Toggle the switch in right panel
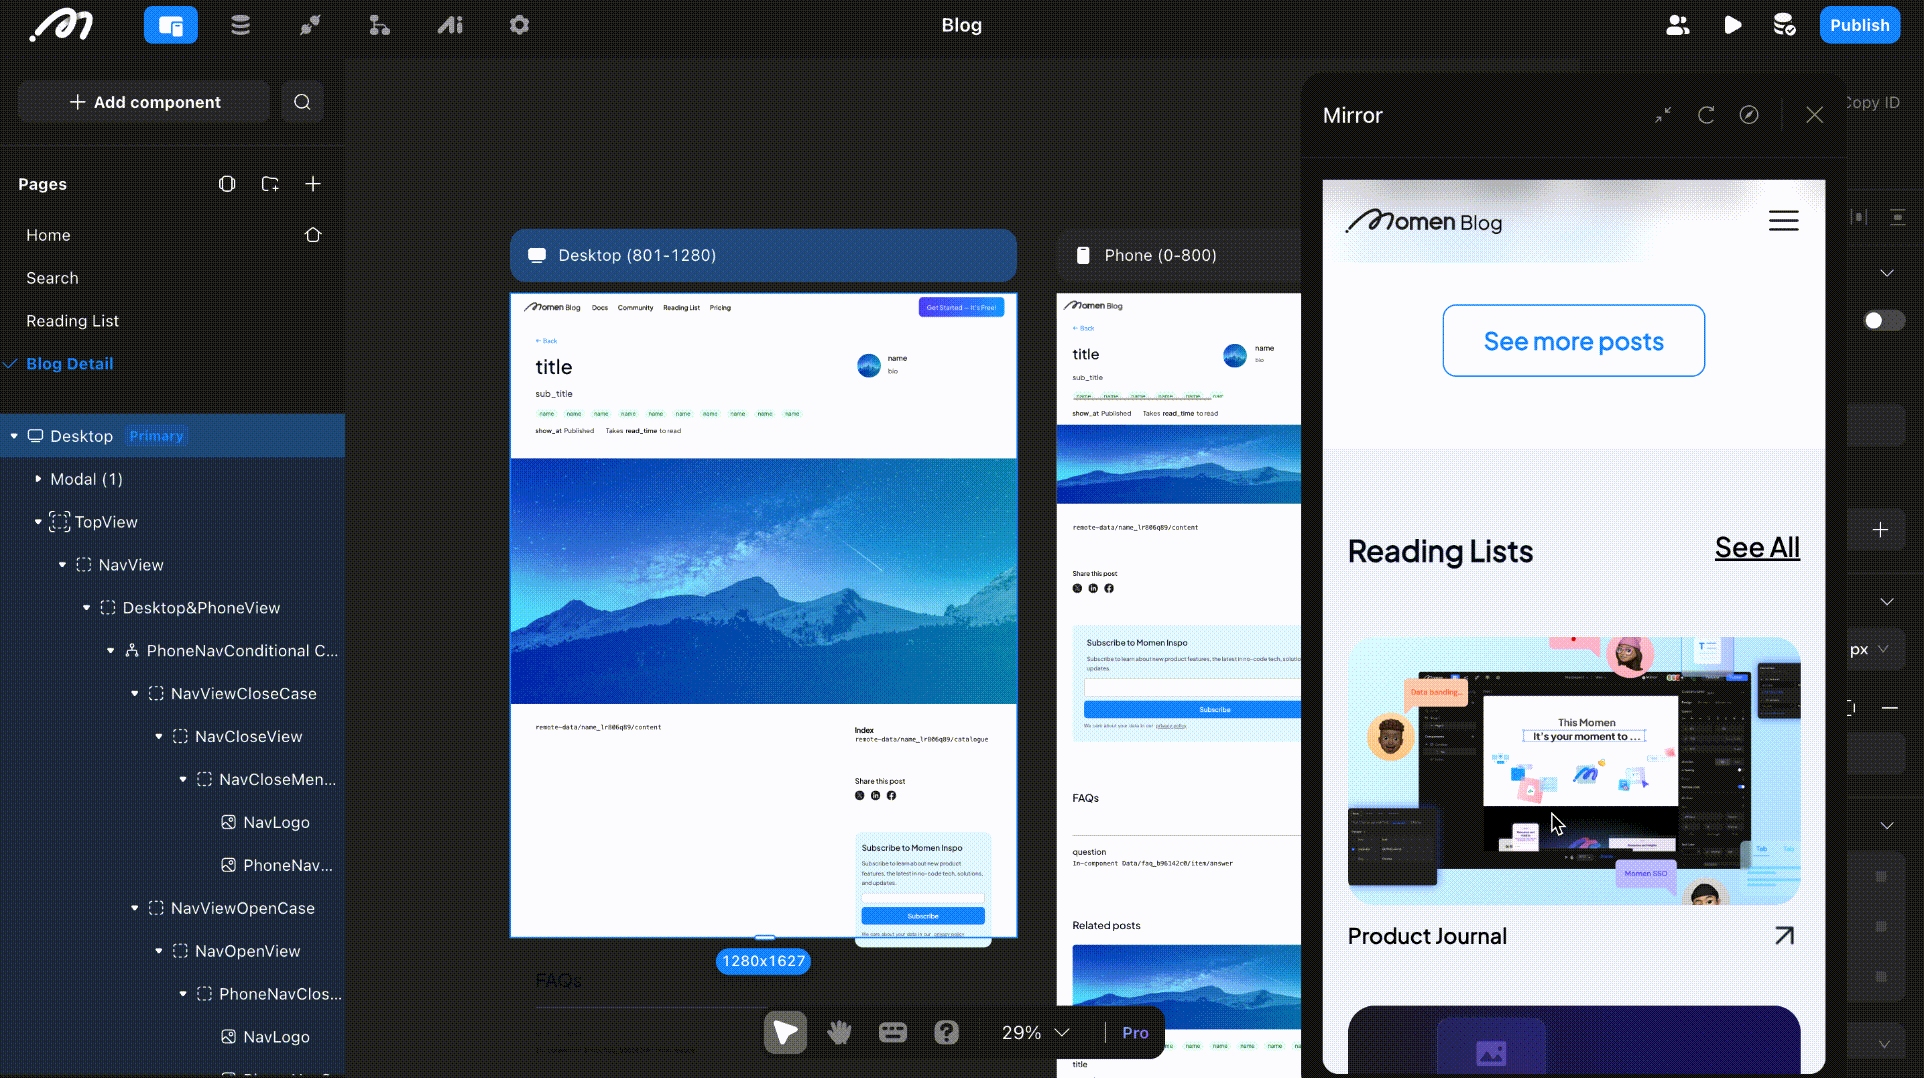1924x1078 pixels. click(x=1883, y=320)
